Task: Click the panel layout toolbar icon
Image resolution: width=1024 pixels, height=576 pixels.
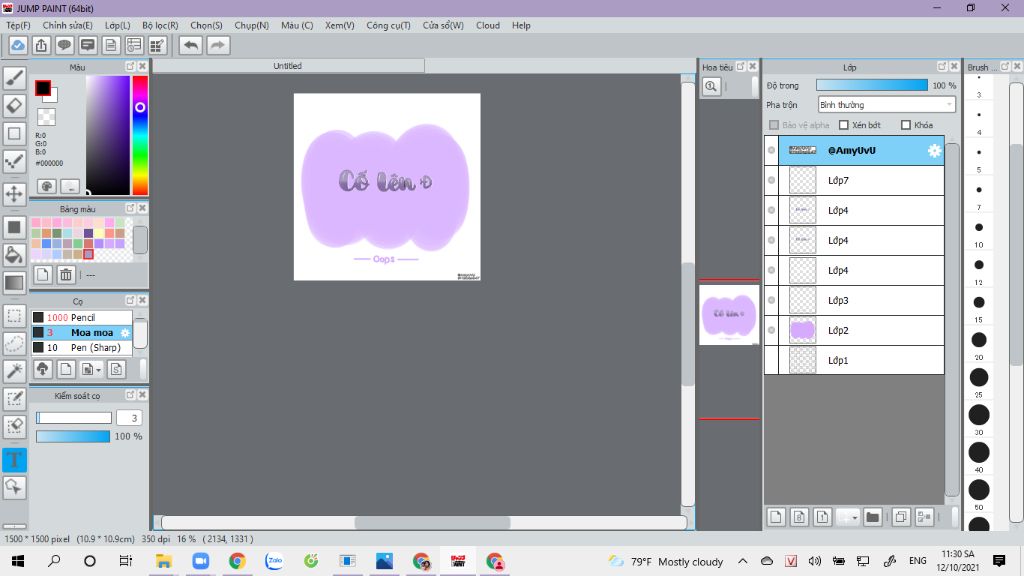Action: pyautogui.click(x=134, y=45)
